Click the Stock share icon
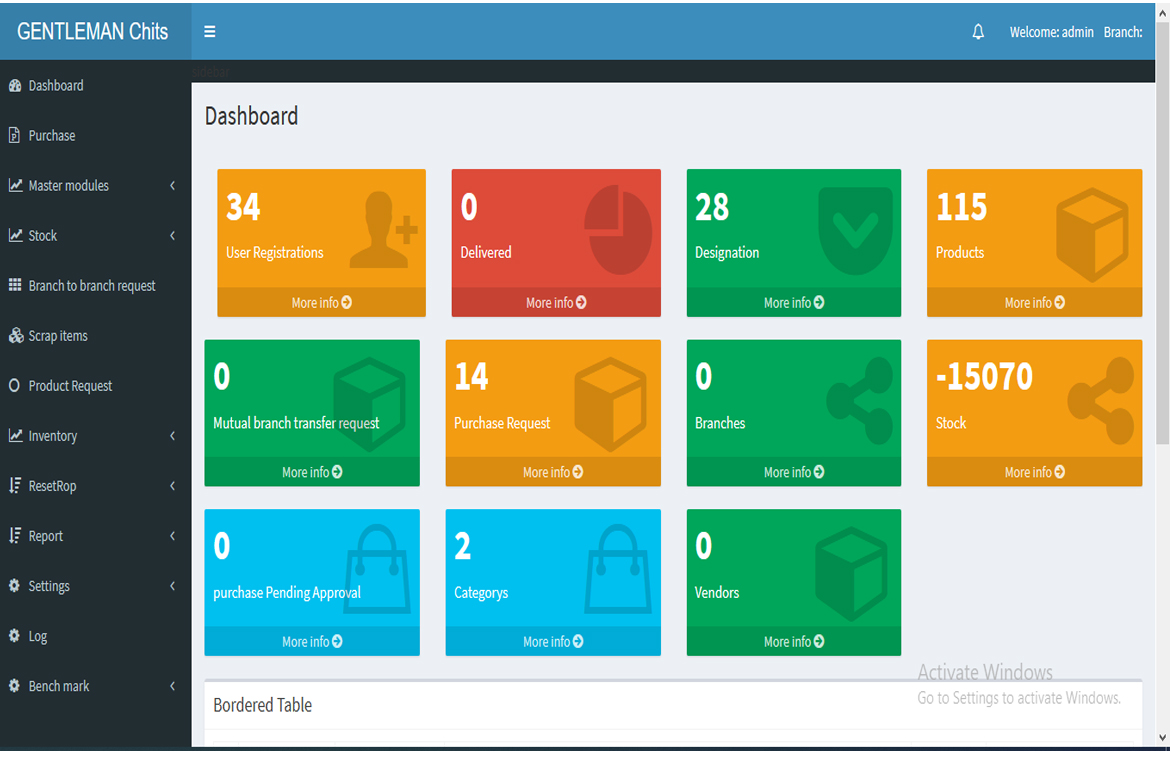Screen dimensions: 1170x768 coord(1100,400)
